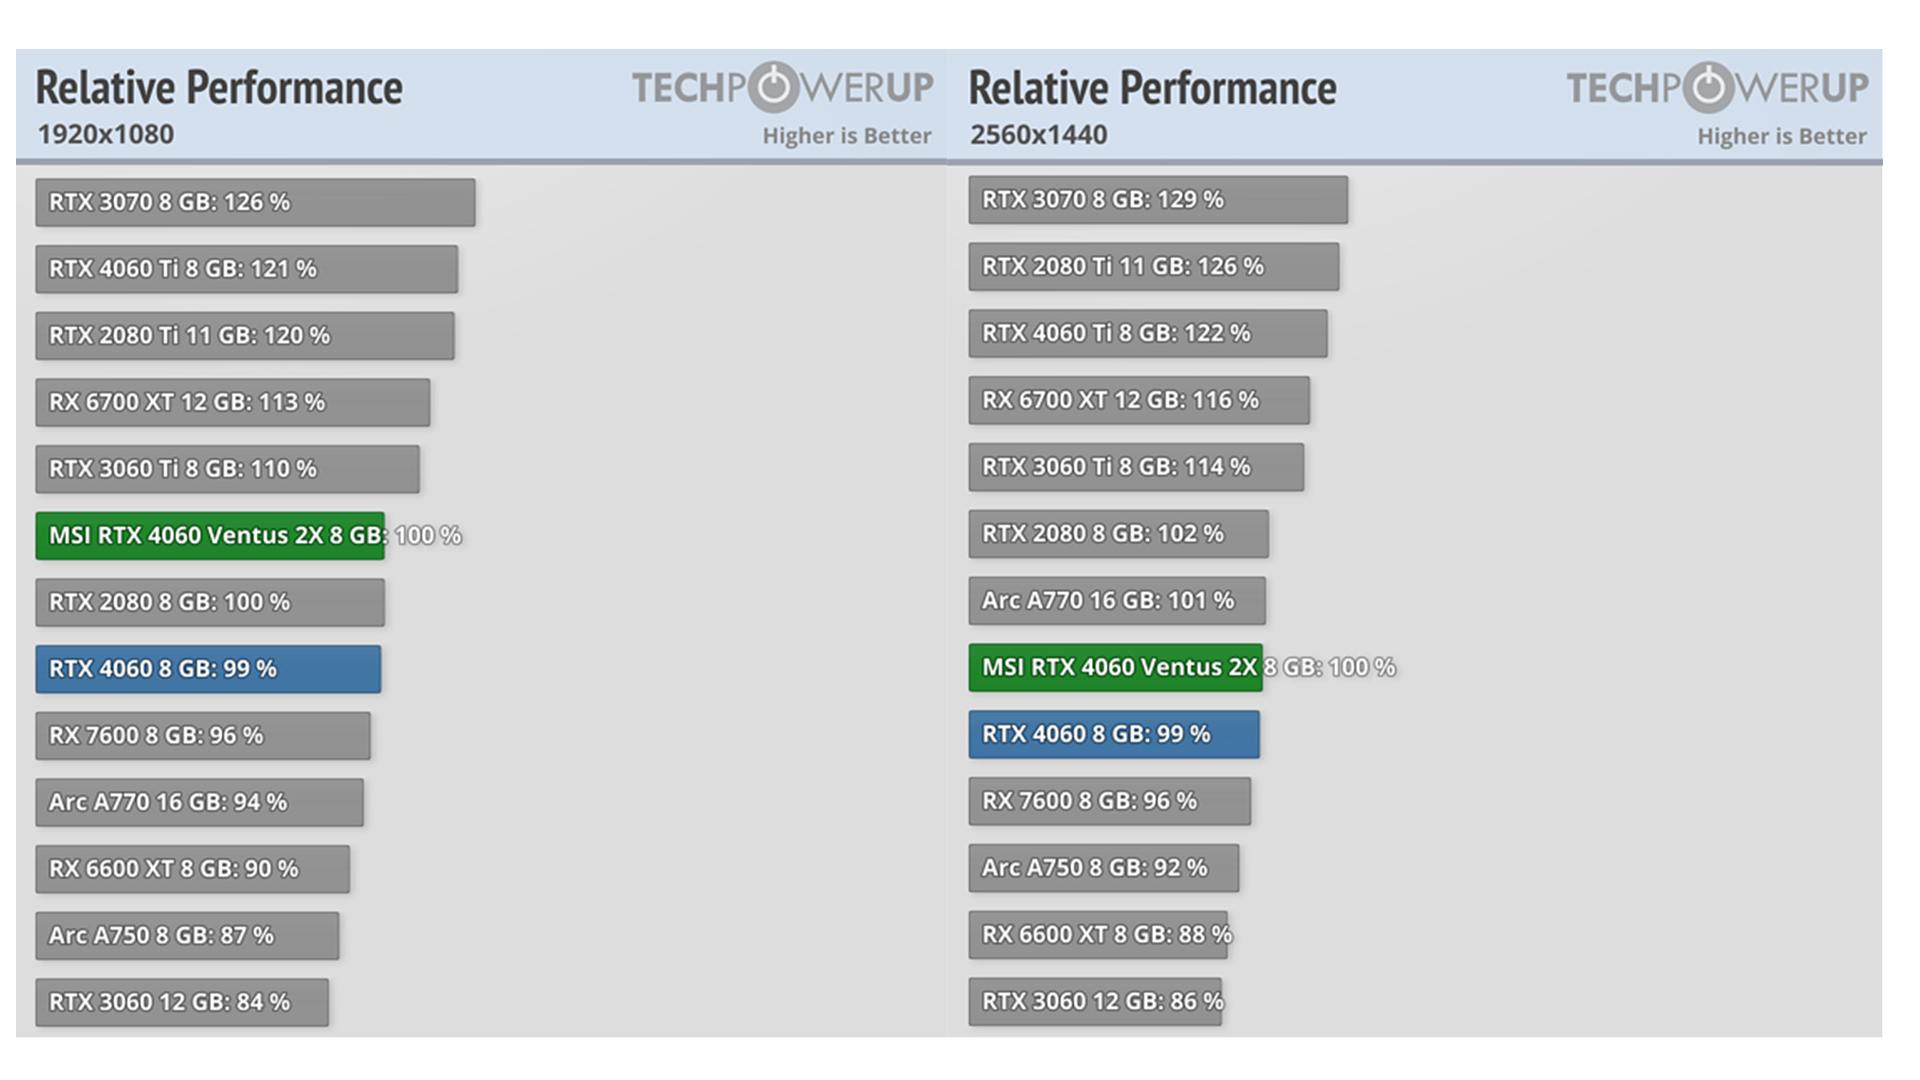
Task: Click the RTX 3070 8 GB 129 % bar
Action: tap(1157, 200)
